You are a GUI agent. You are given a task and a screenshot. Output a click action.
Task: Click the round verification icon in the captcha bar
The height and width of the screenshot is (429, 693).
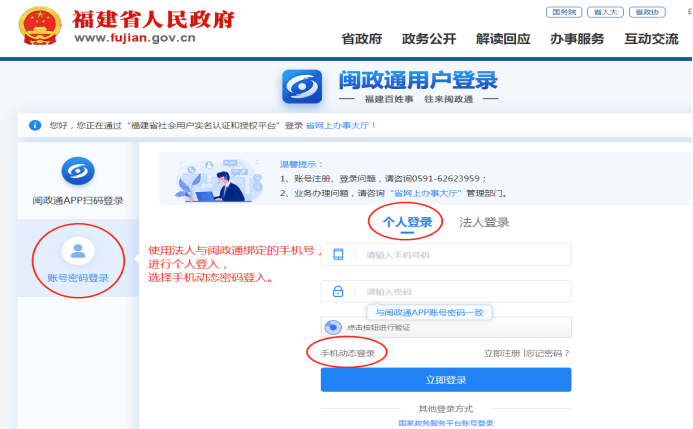(x=334, y=327)
